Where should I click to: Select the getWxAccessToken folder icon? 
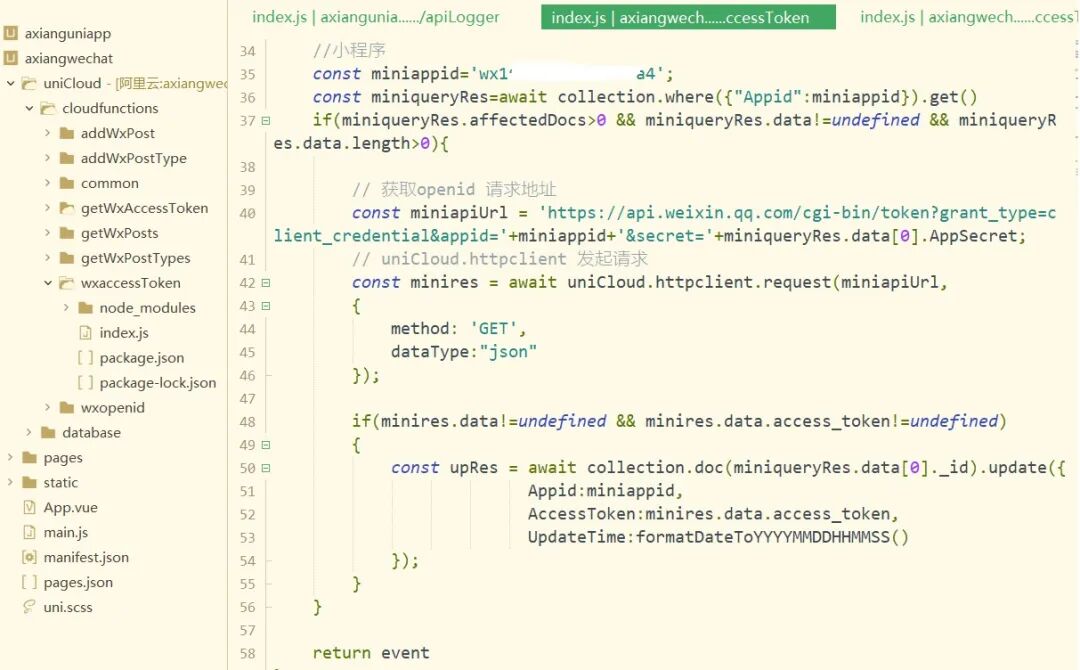tap(67, 208)
